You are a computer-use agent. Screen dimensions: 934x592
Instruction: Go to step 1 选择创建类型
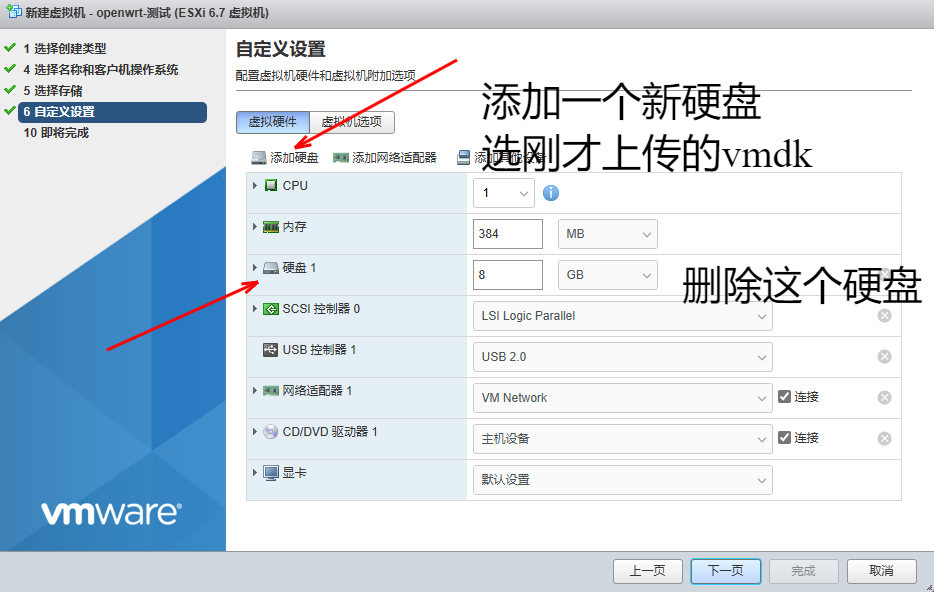coord(65,48)
